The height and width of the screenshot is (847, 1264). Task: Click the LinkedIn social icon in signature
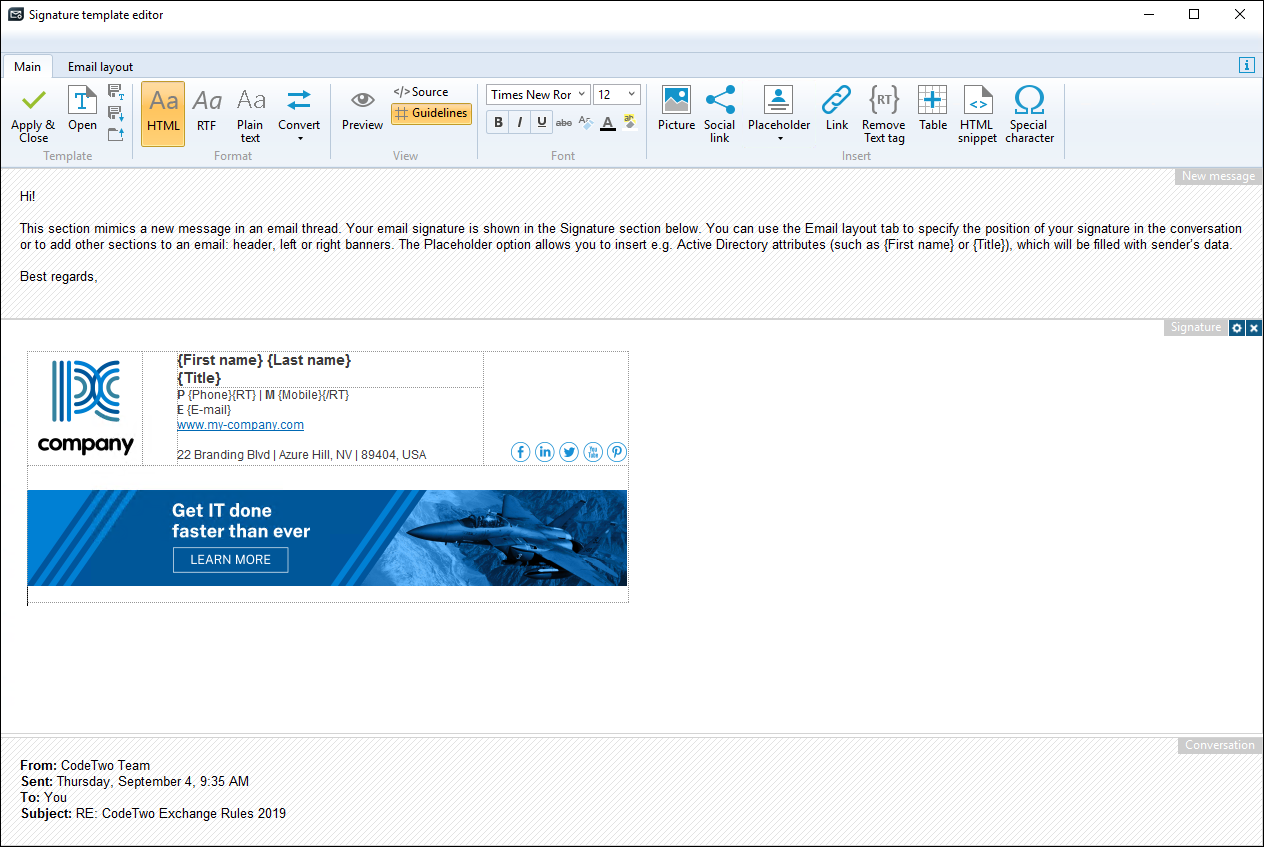coord(545,452)
